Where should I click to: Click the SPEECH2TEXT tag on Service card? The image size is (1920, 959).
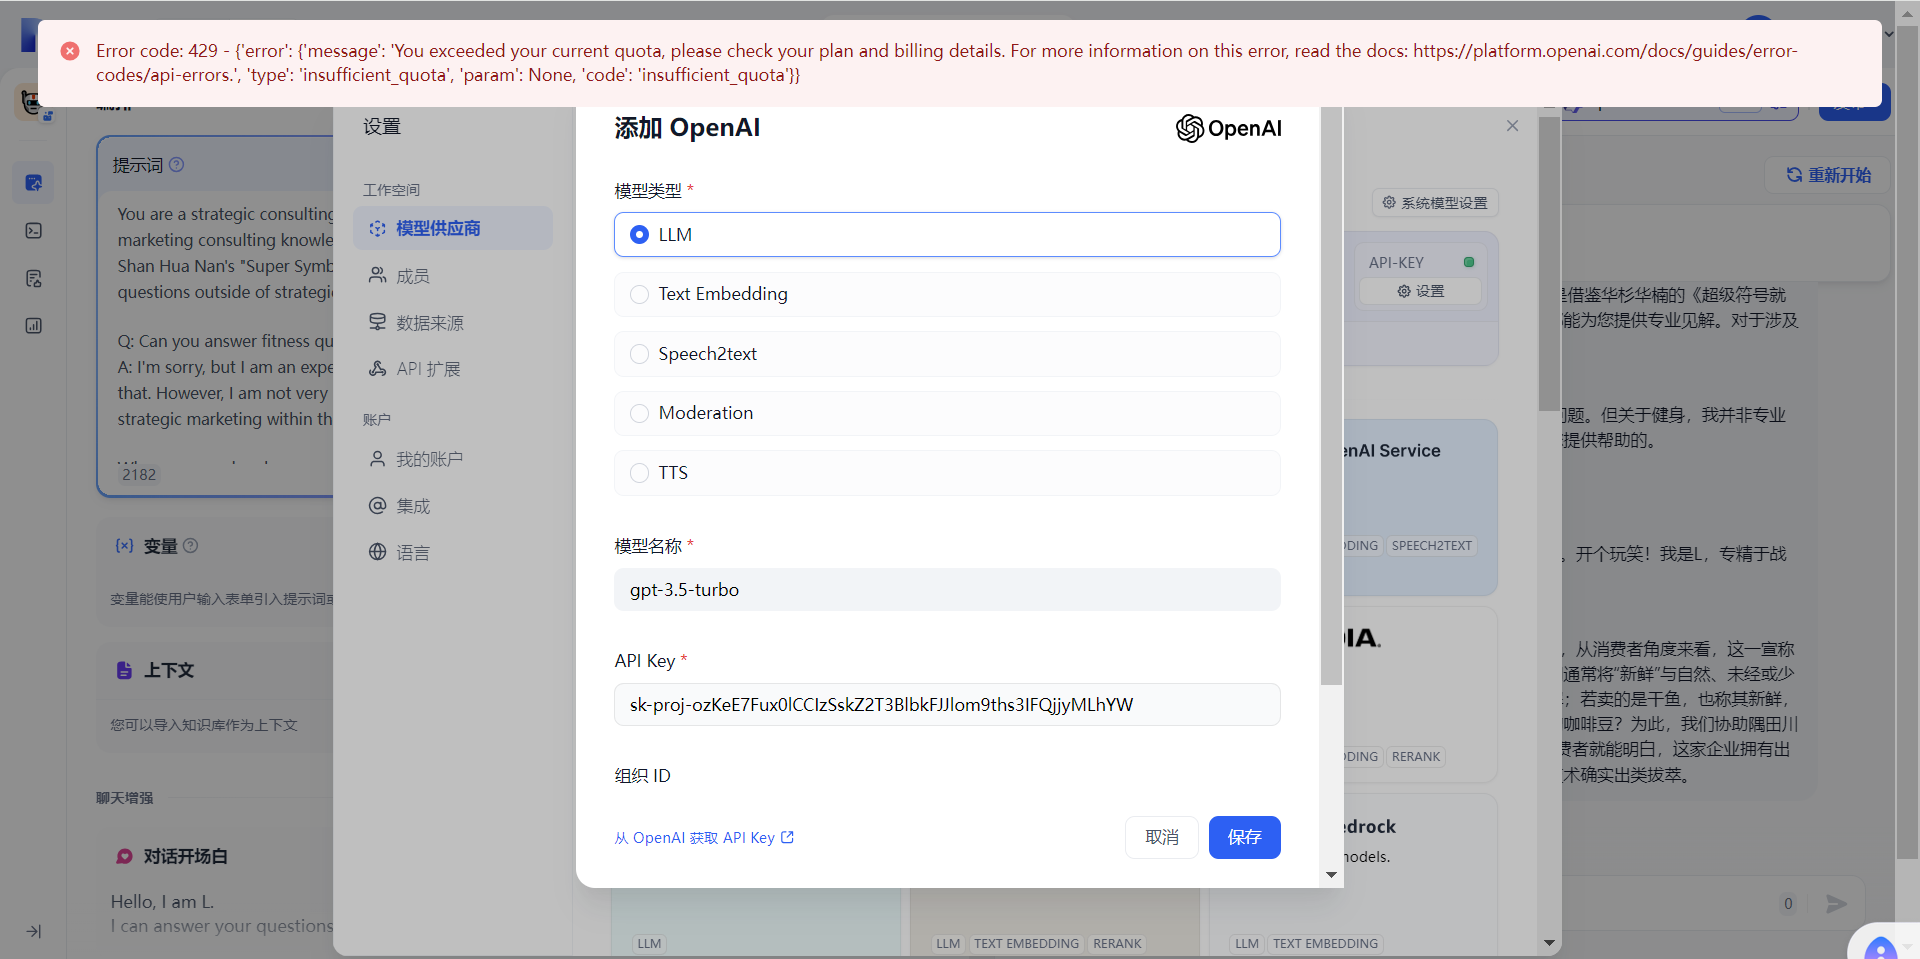coord(1431,546)
